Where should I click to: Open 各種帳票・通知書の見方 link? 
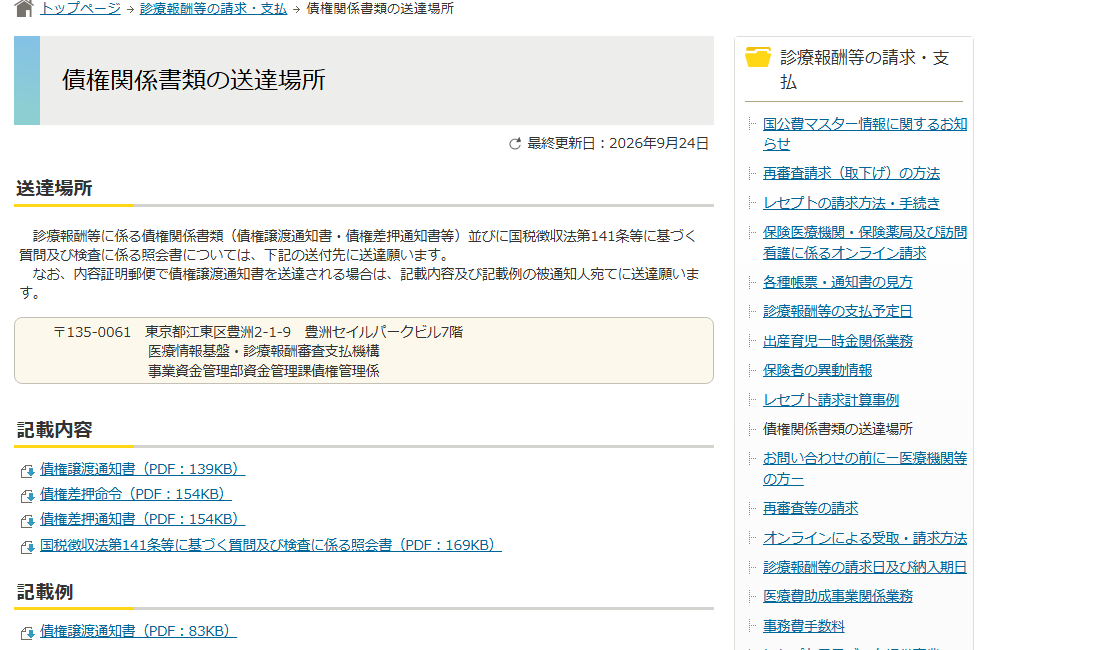point(837,282)
